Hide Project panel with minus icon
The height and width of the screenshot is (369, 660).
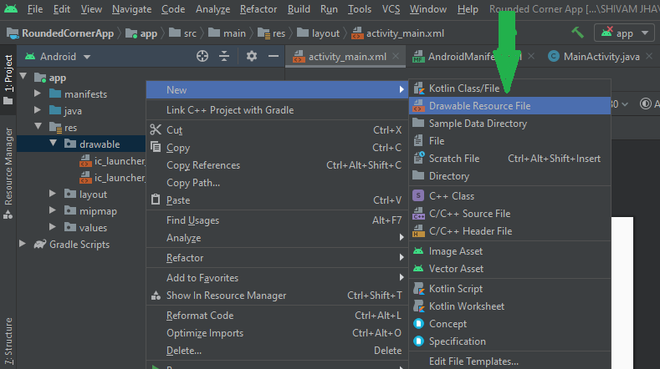[273, 56]
